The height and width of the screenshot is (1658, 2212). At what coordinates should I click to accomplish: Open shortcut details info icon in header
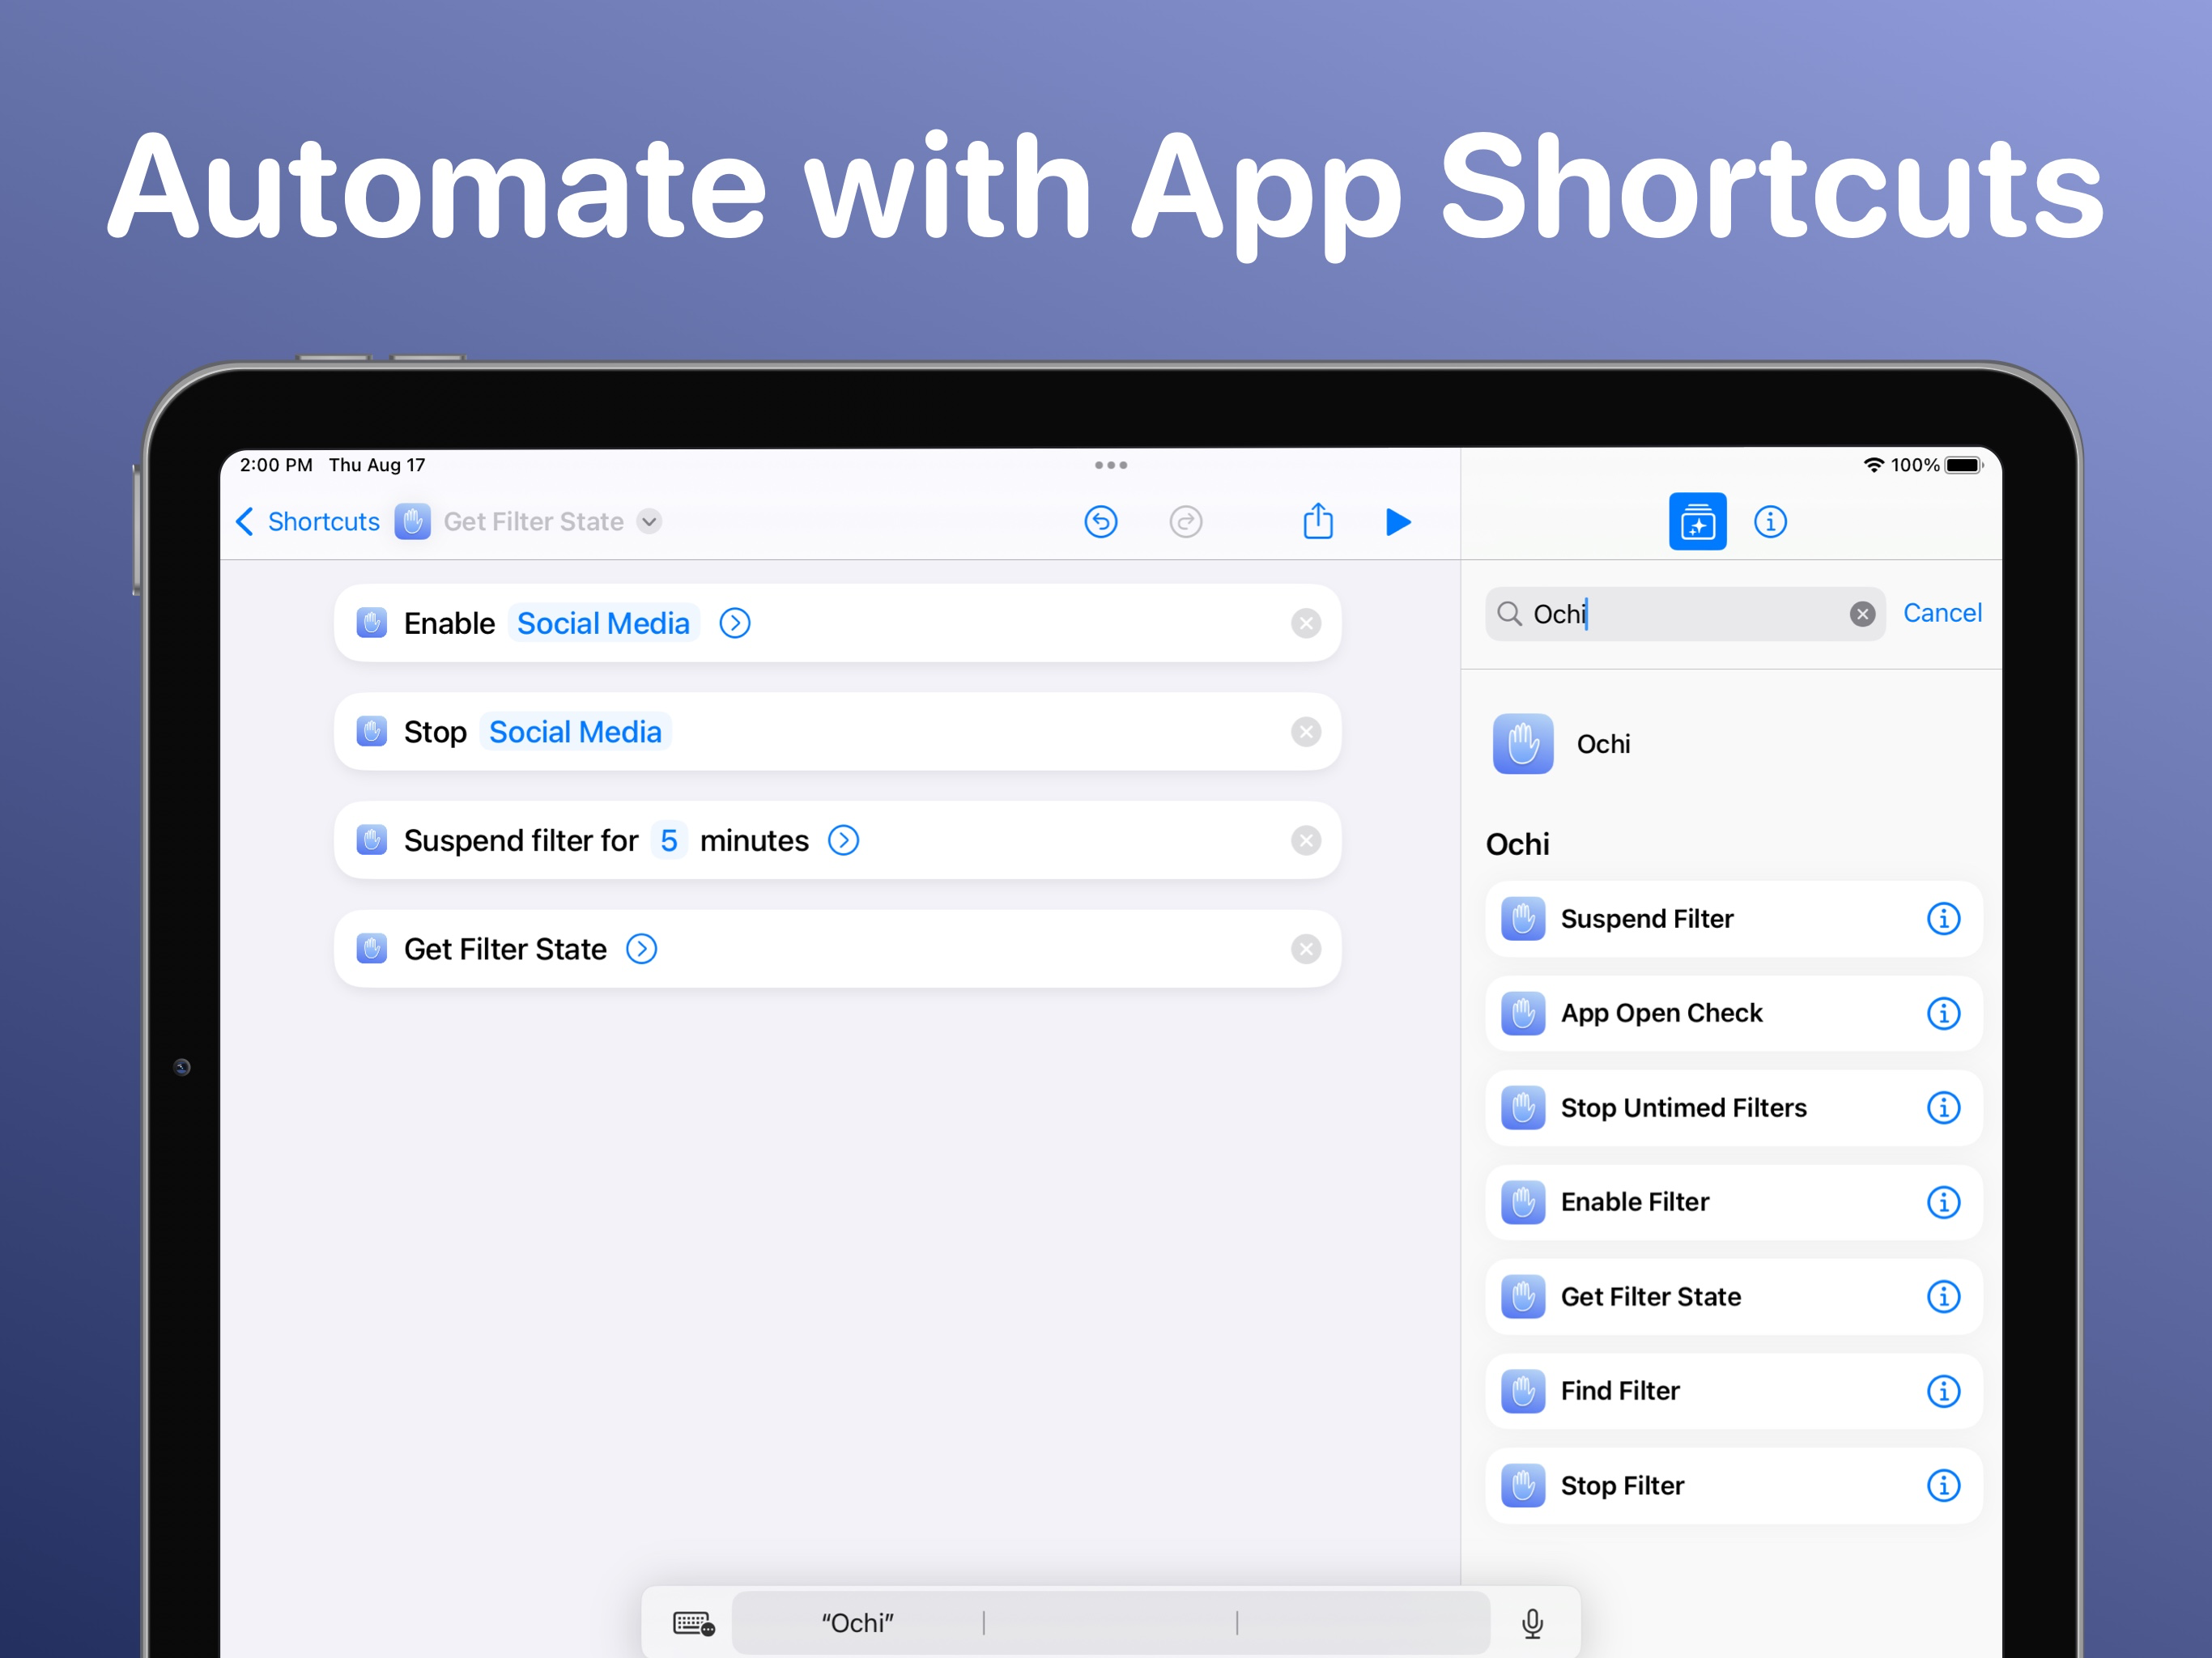click(x=1769, y=522)
